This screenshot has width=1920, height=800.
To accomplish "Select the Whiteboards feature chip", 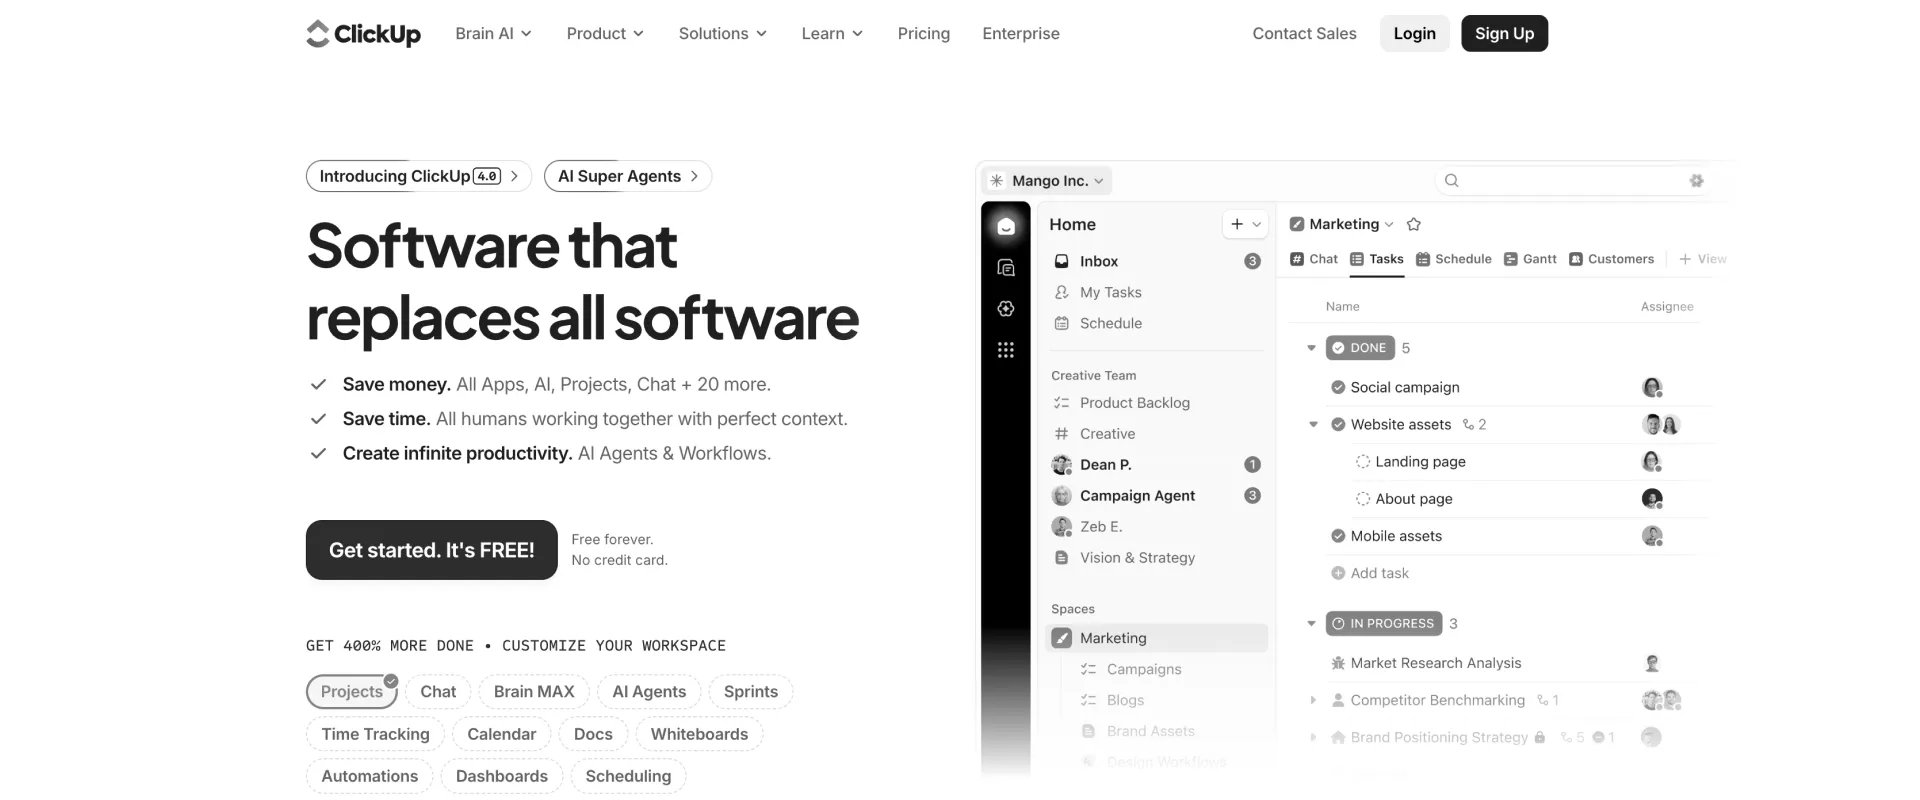I will (699, 734).
